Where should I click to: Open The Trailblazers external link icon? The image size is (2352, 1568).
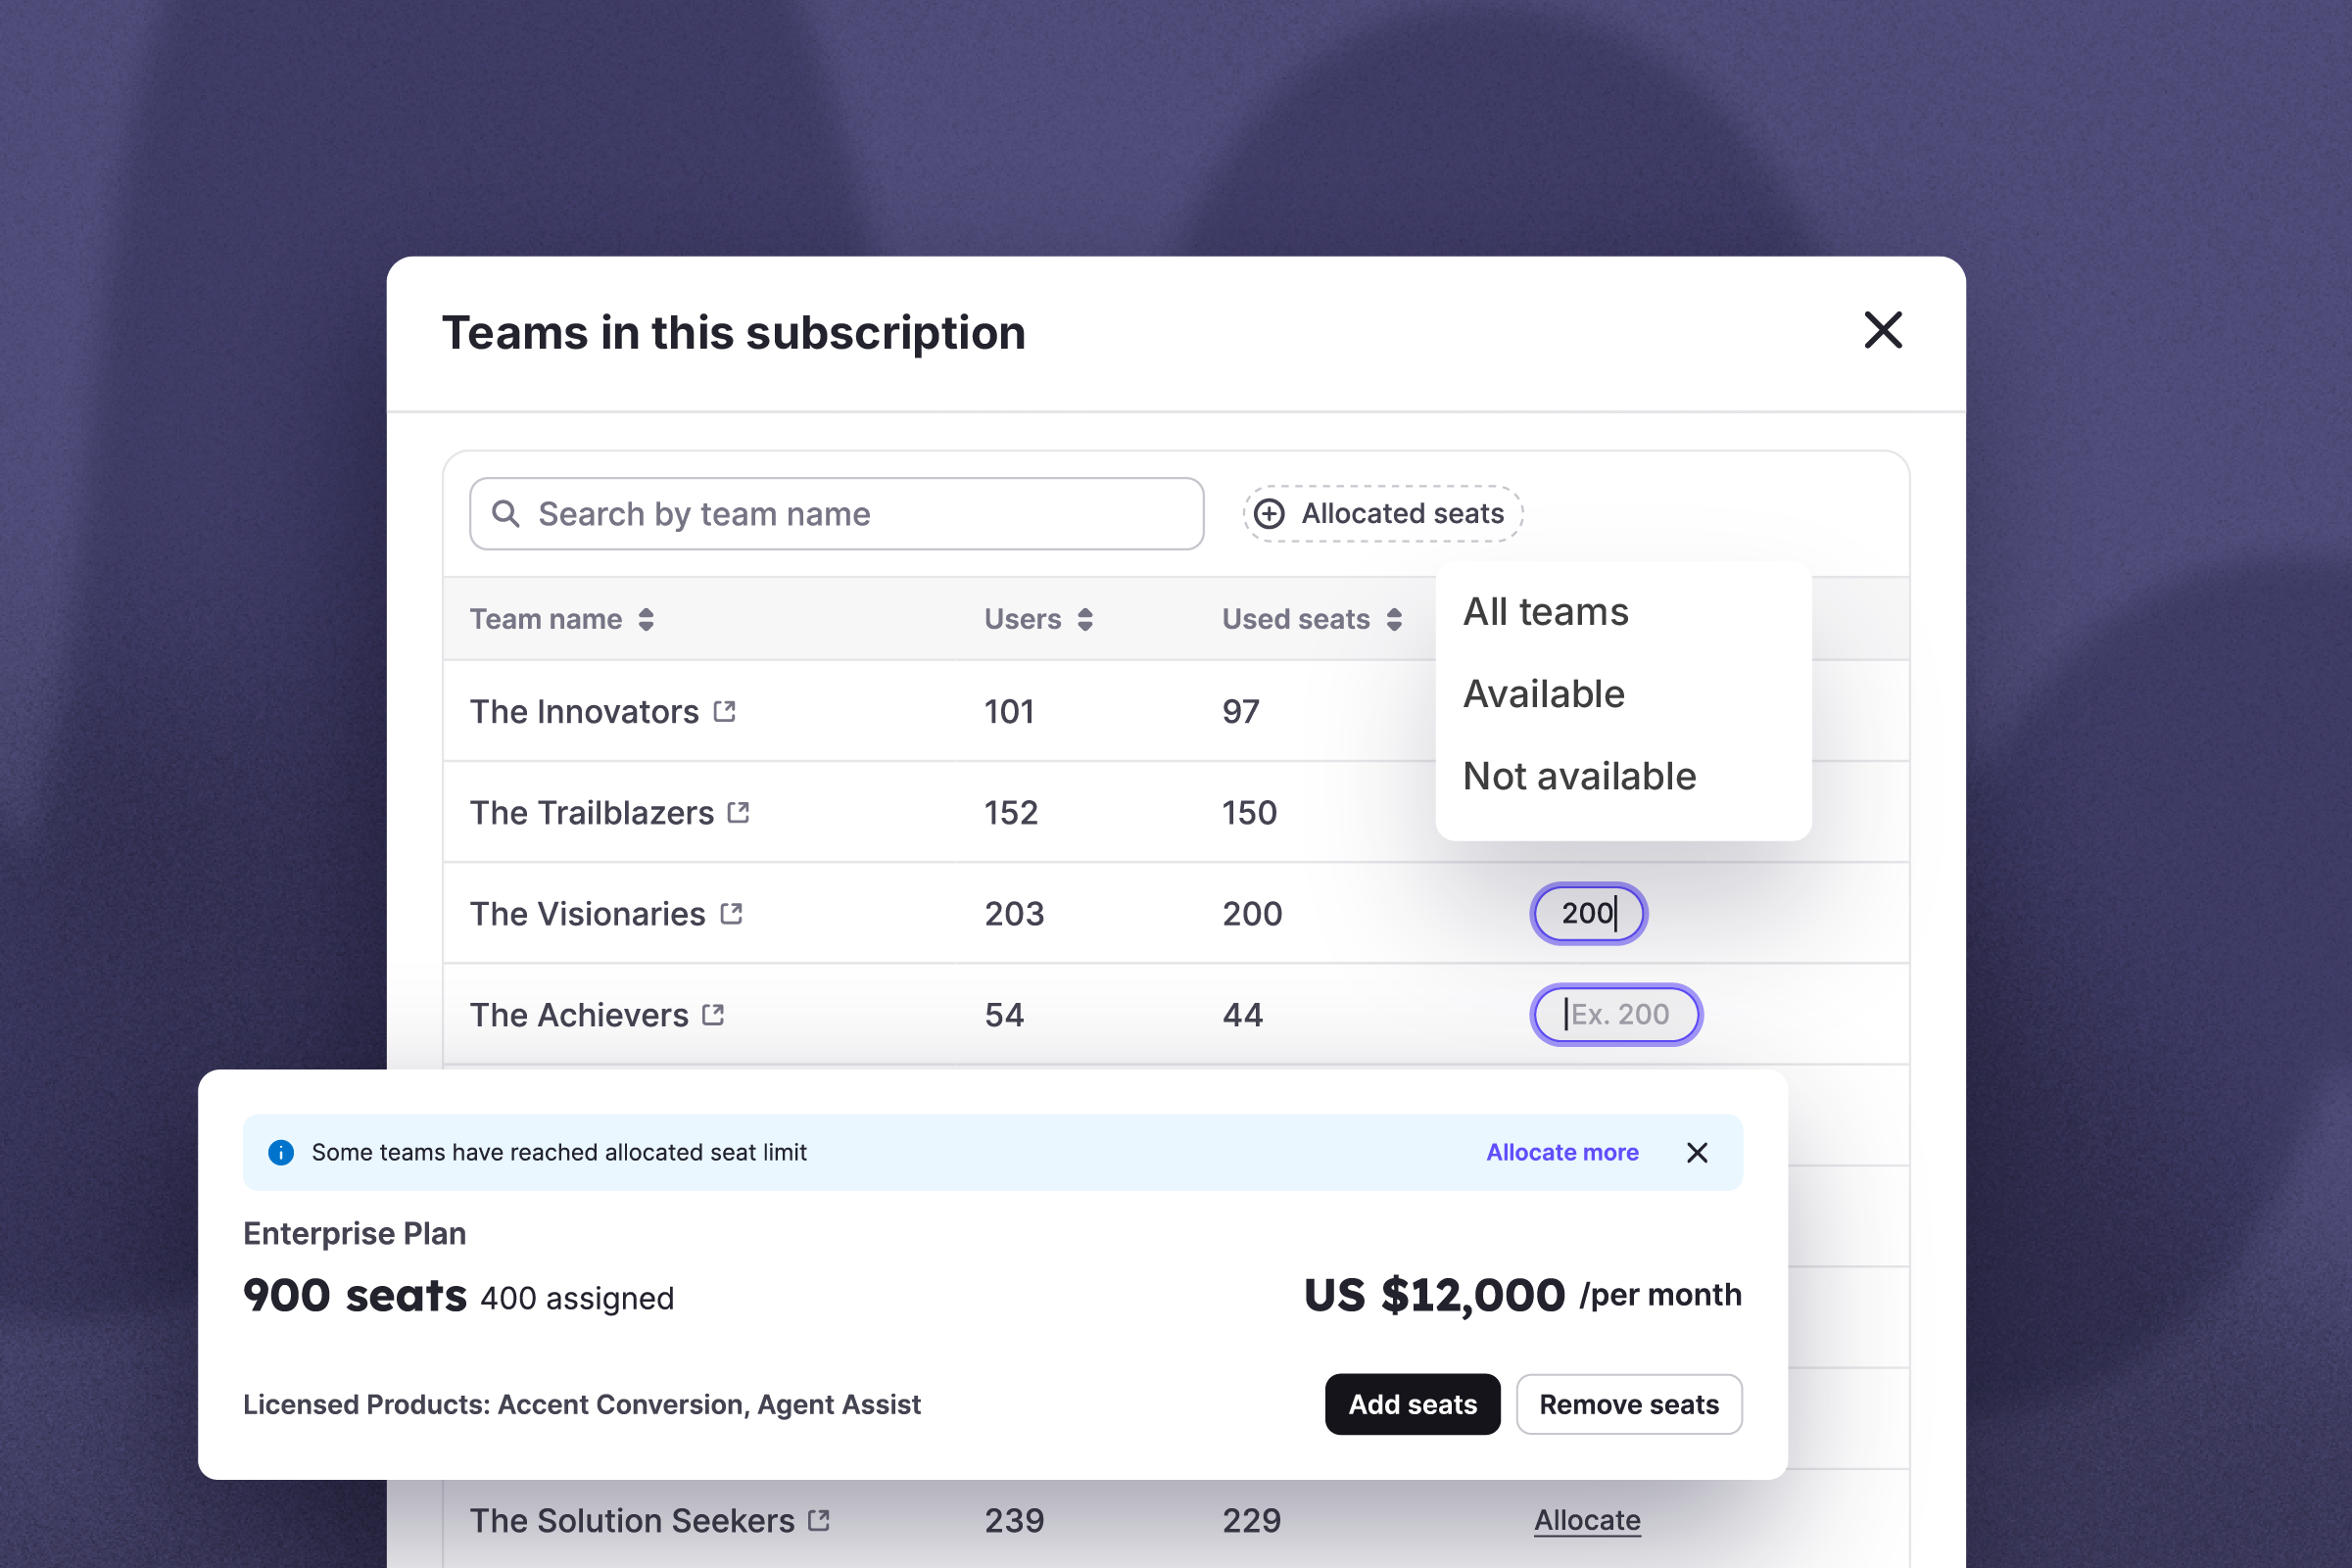pyautogui.click(x=739, y=812)
